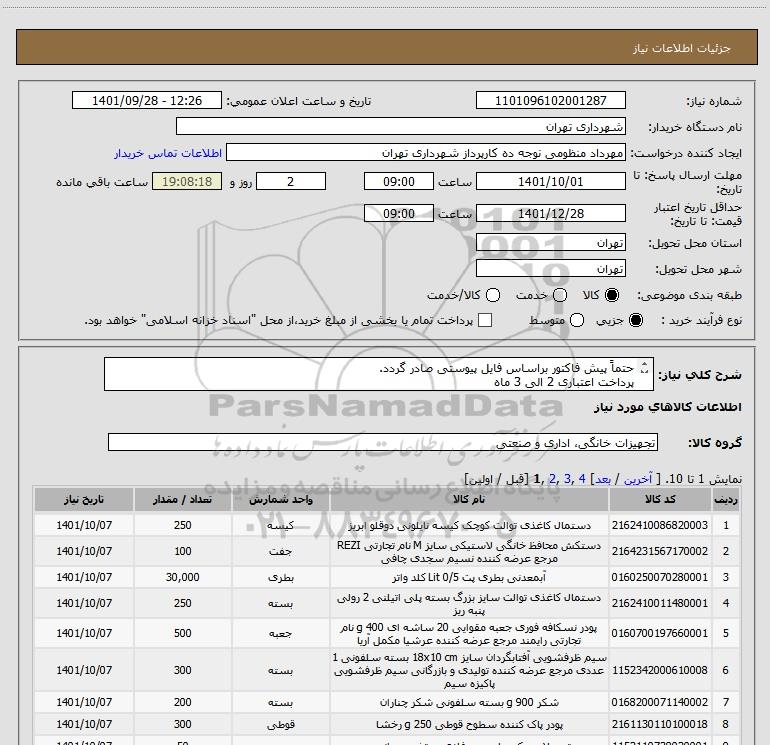Image resolution: width=770 pixels, height=745 pixels.
Task: Click product code 2162410086820003
Action: coord(660,525)
